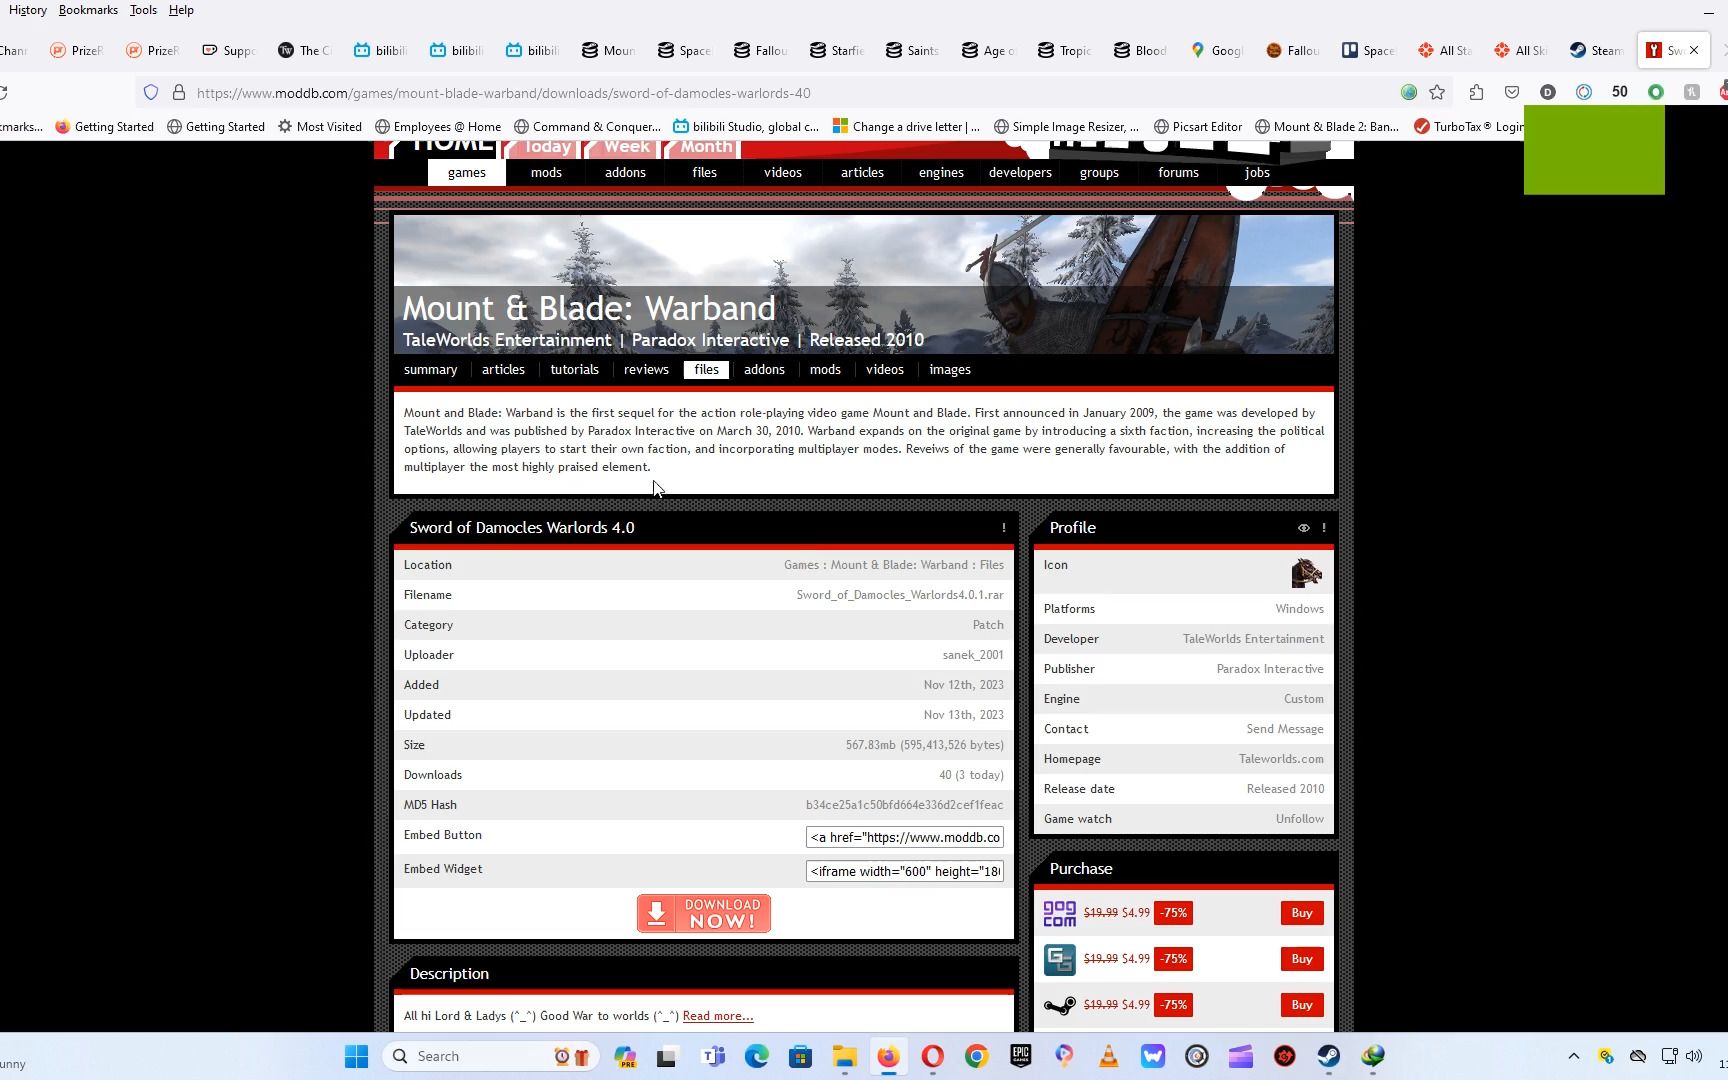Close the current Sword of Damocles browser tab
The image size is (1728, 1080).
tap(1694, 50)
